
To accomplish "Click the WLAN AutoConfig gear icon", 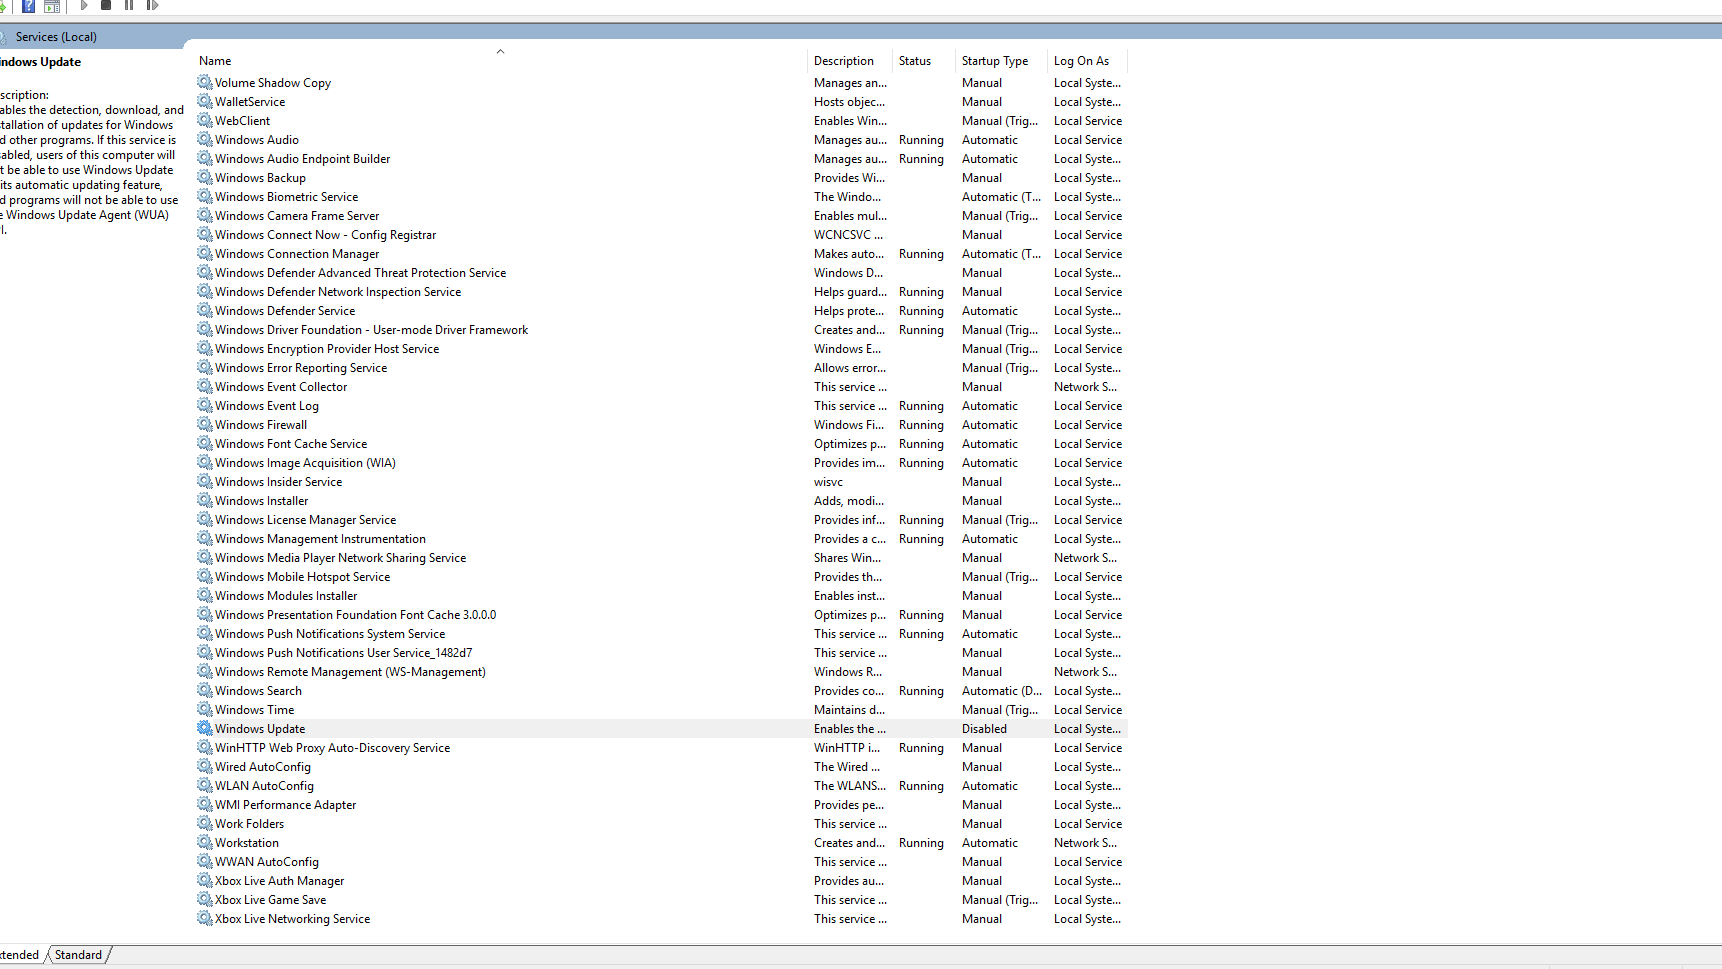I will [x=205, y=785].
